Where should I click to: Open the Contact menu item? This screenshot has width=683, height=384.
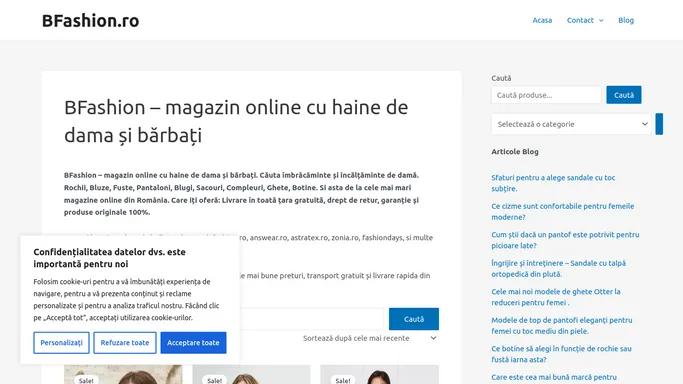tap(580, 20)
